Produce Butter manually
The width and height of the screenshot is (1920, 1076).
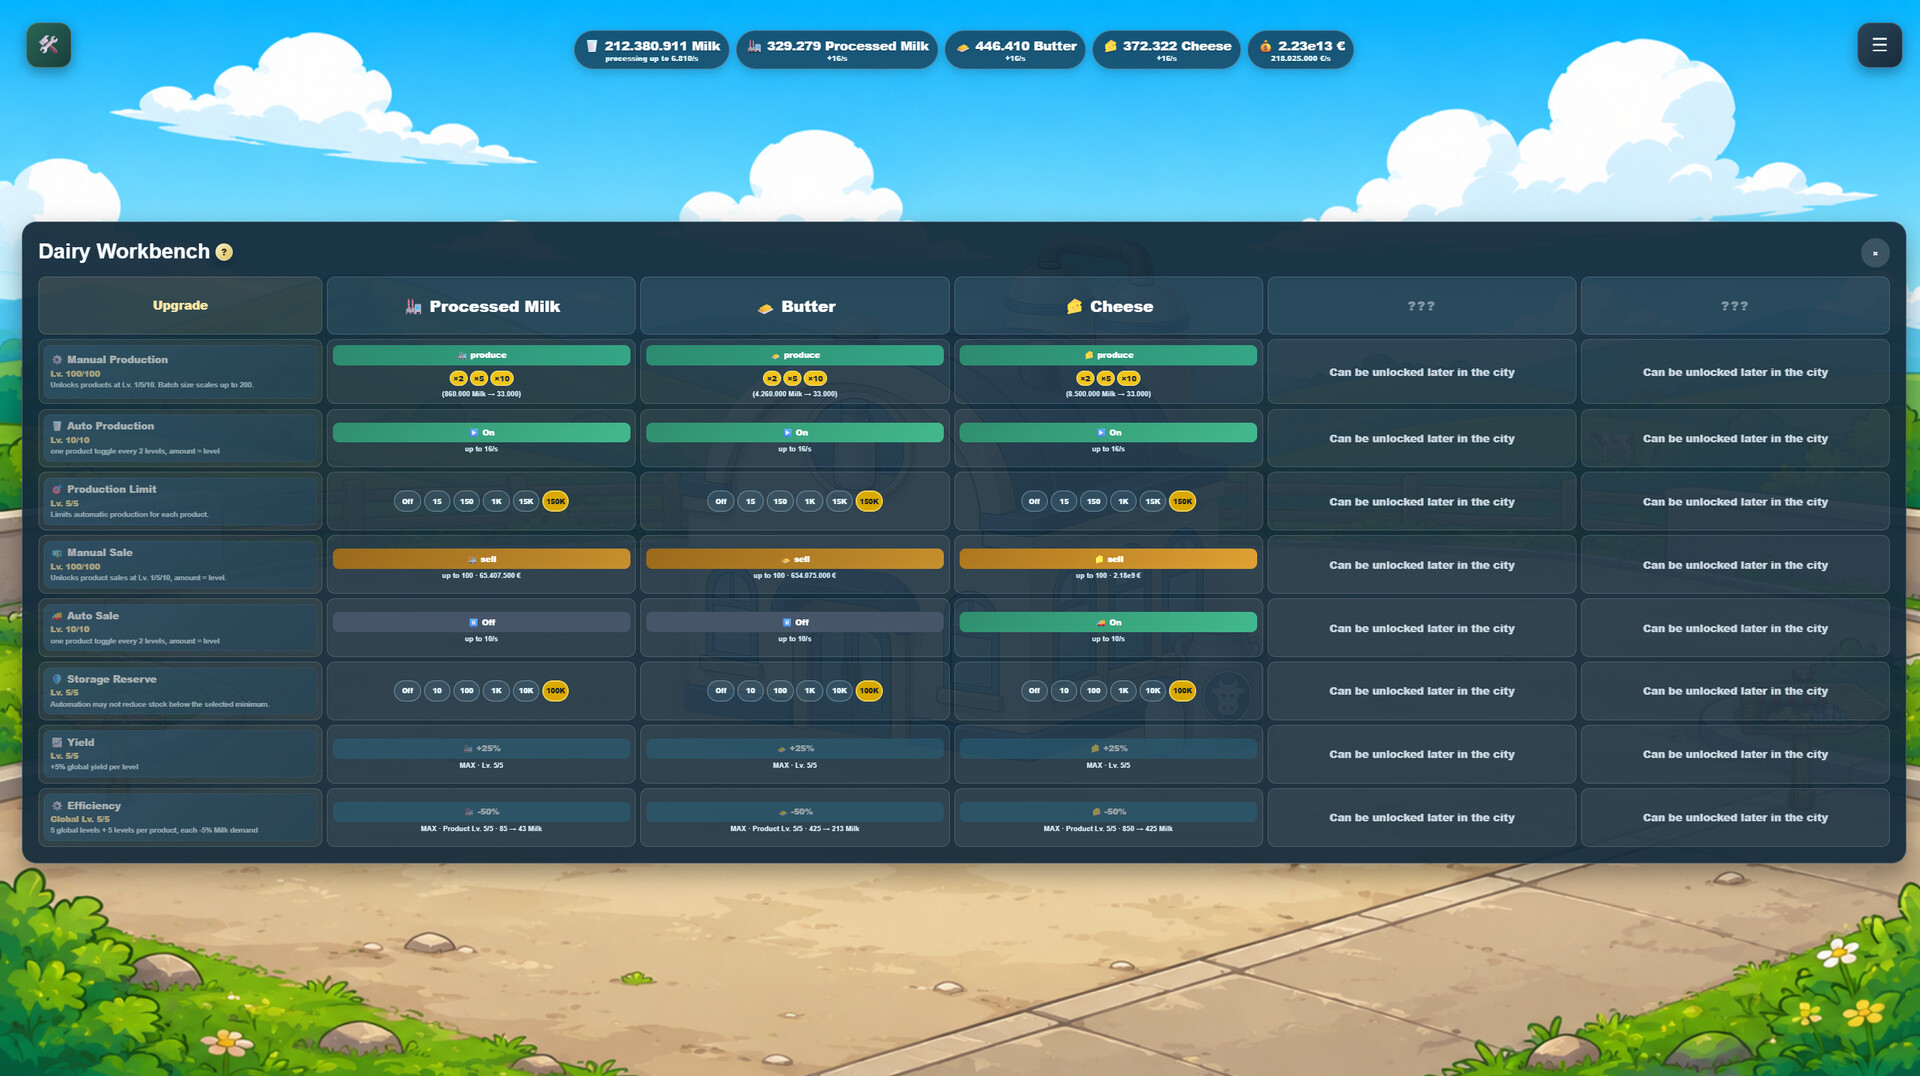coord(794,355)
